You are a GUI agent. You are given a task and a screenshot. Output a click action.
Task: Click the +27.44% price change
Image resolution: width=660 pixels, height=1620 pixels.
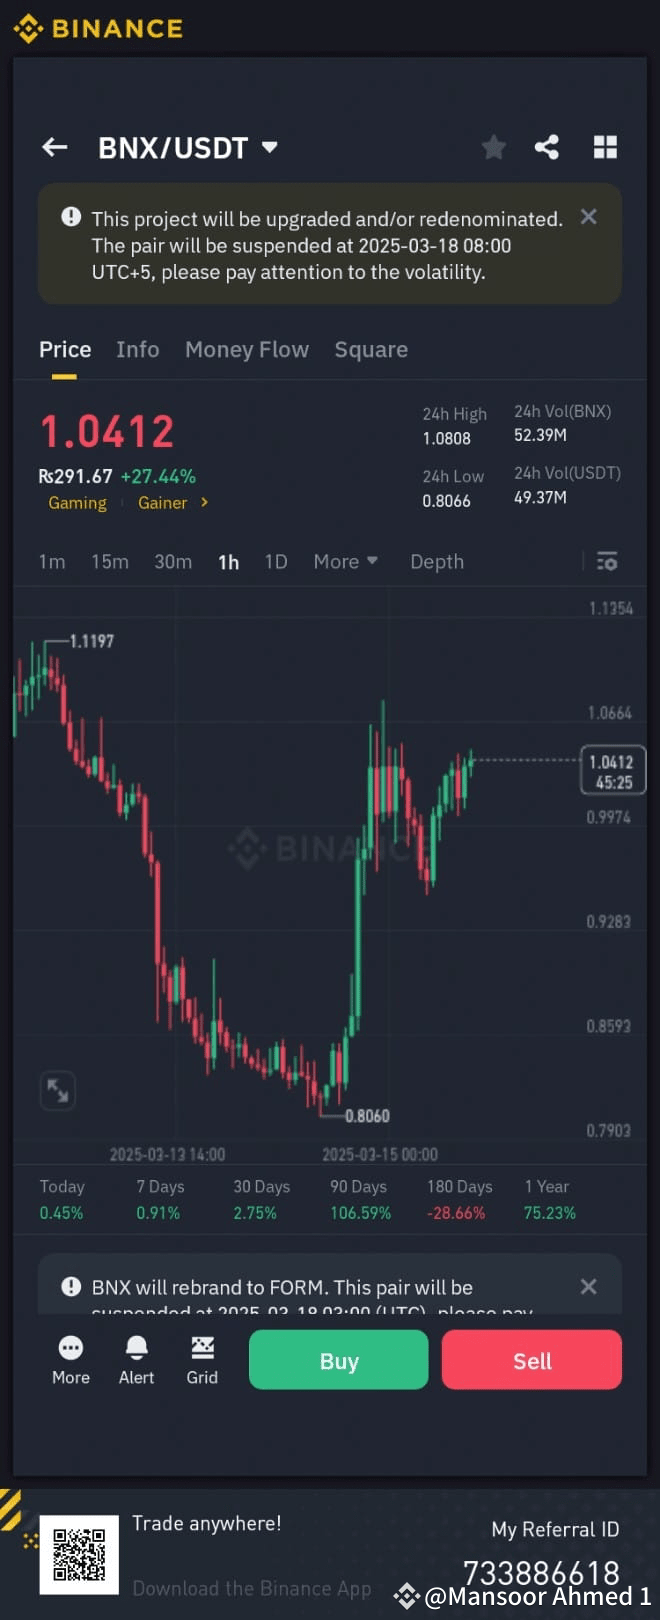[x=158, y=476]
